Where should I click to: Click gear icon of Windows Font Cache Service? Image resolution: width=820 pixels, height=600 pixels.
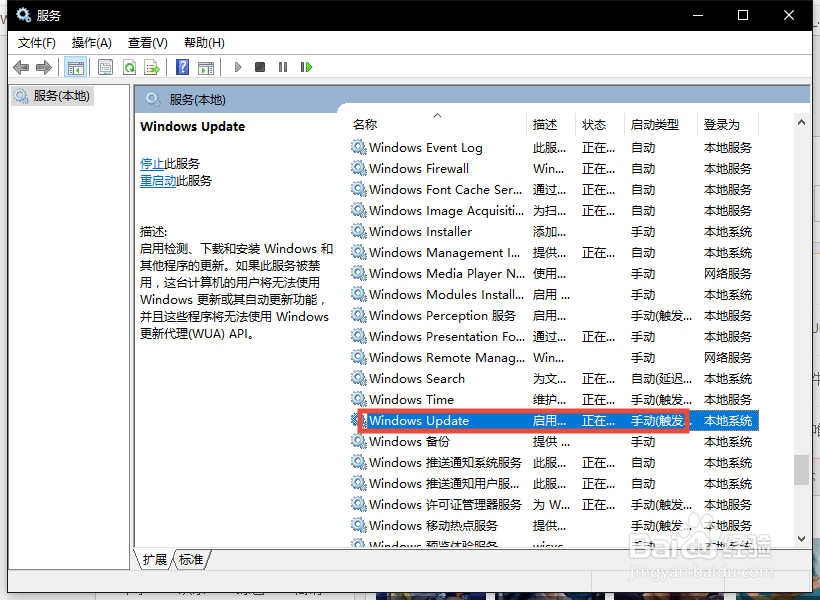tap(358, 189)
